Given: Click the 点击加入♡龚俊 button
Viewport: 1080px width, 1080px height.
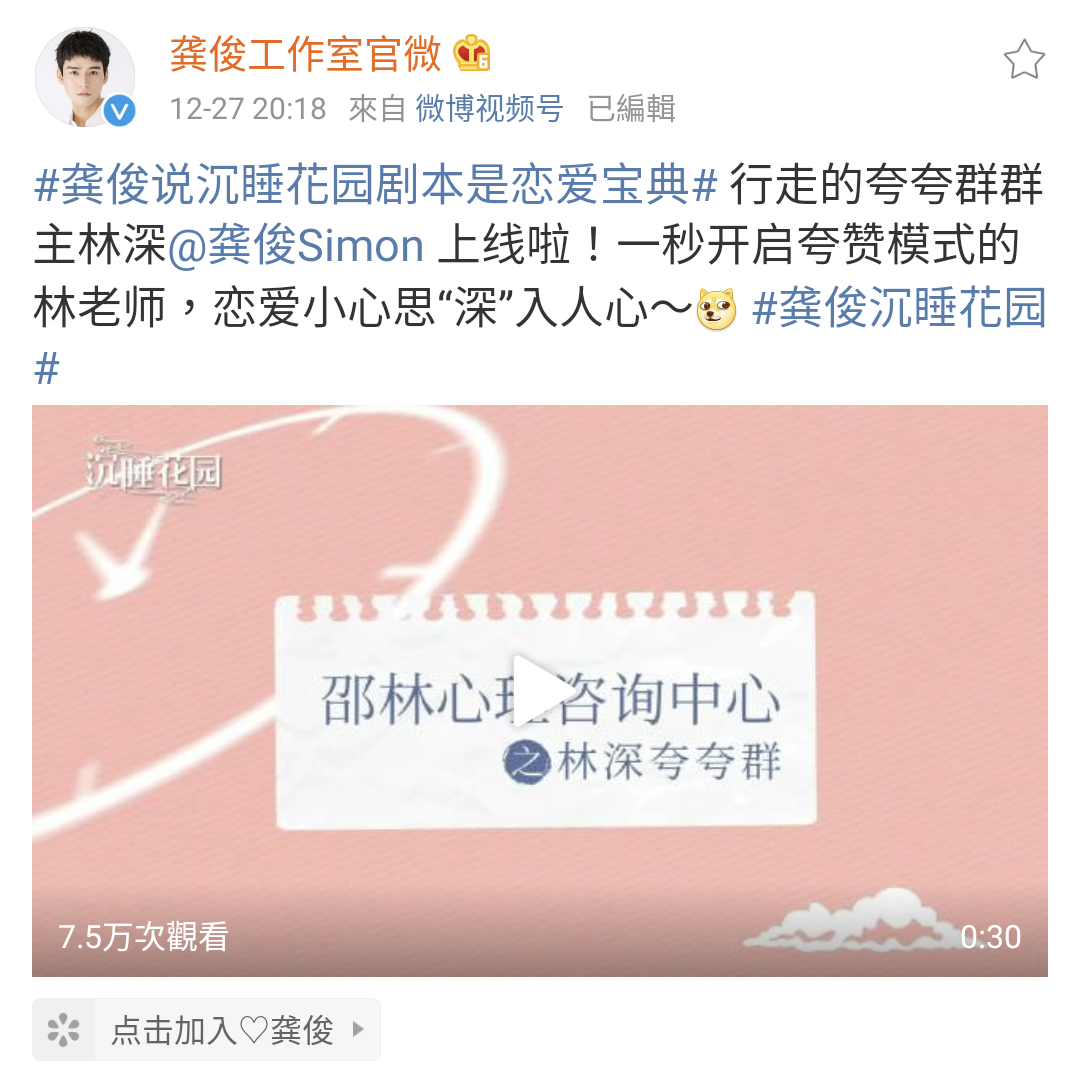Looking at the screenshot, I should (x=206, y=1030).
